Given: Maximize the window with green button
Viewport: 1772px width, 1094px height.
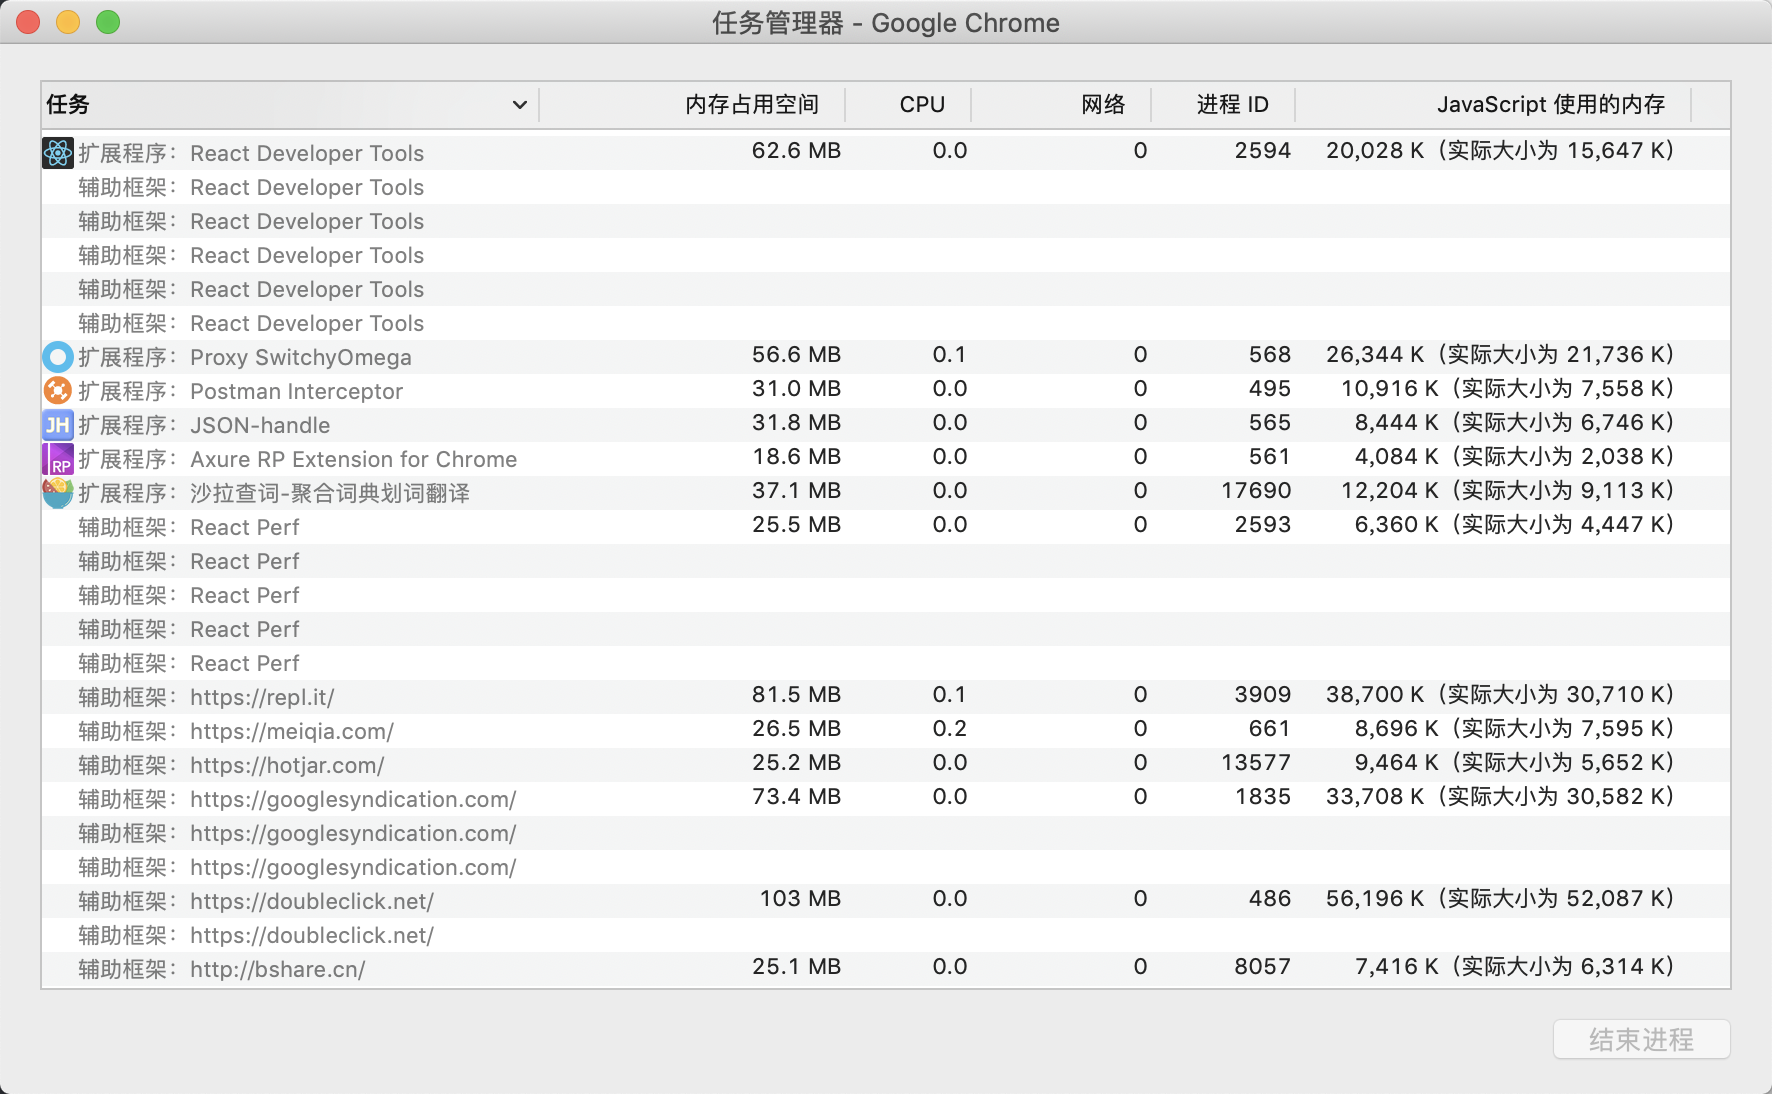Looking at the screenshot, I should click(108, 22).
